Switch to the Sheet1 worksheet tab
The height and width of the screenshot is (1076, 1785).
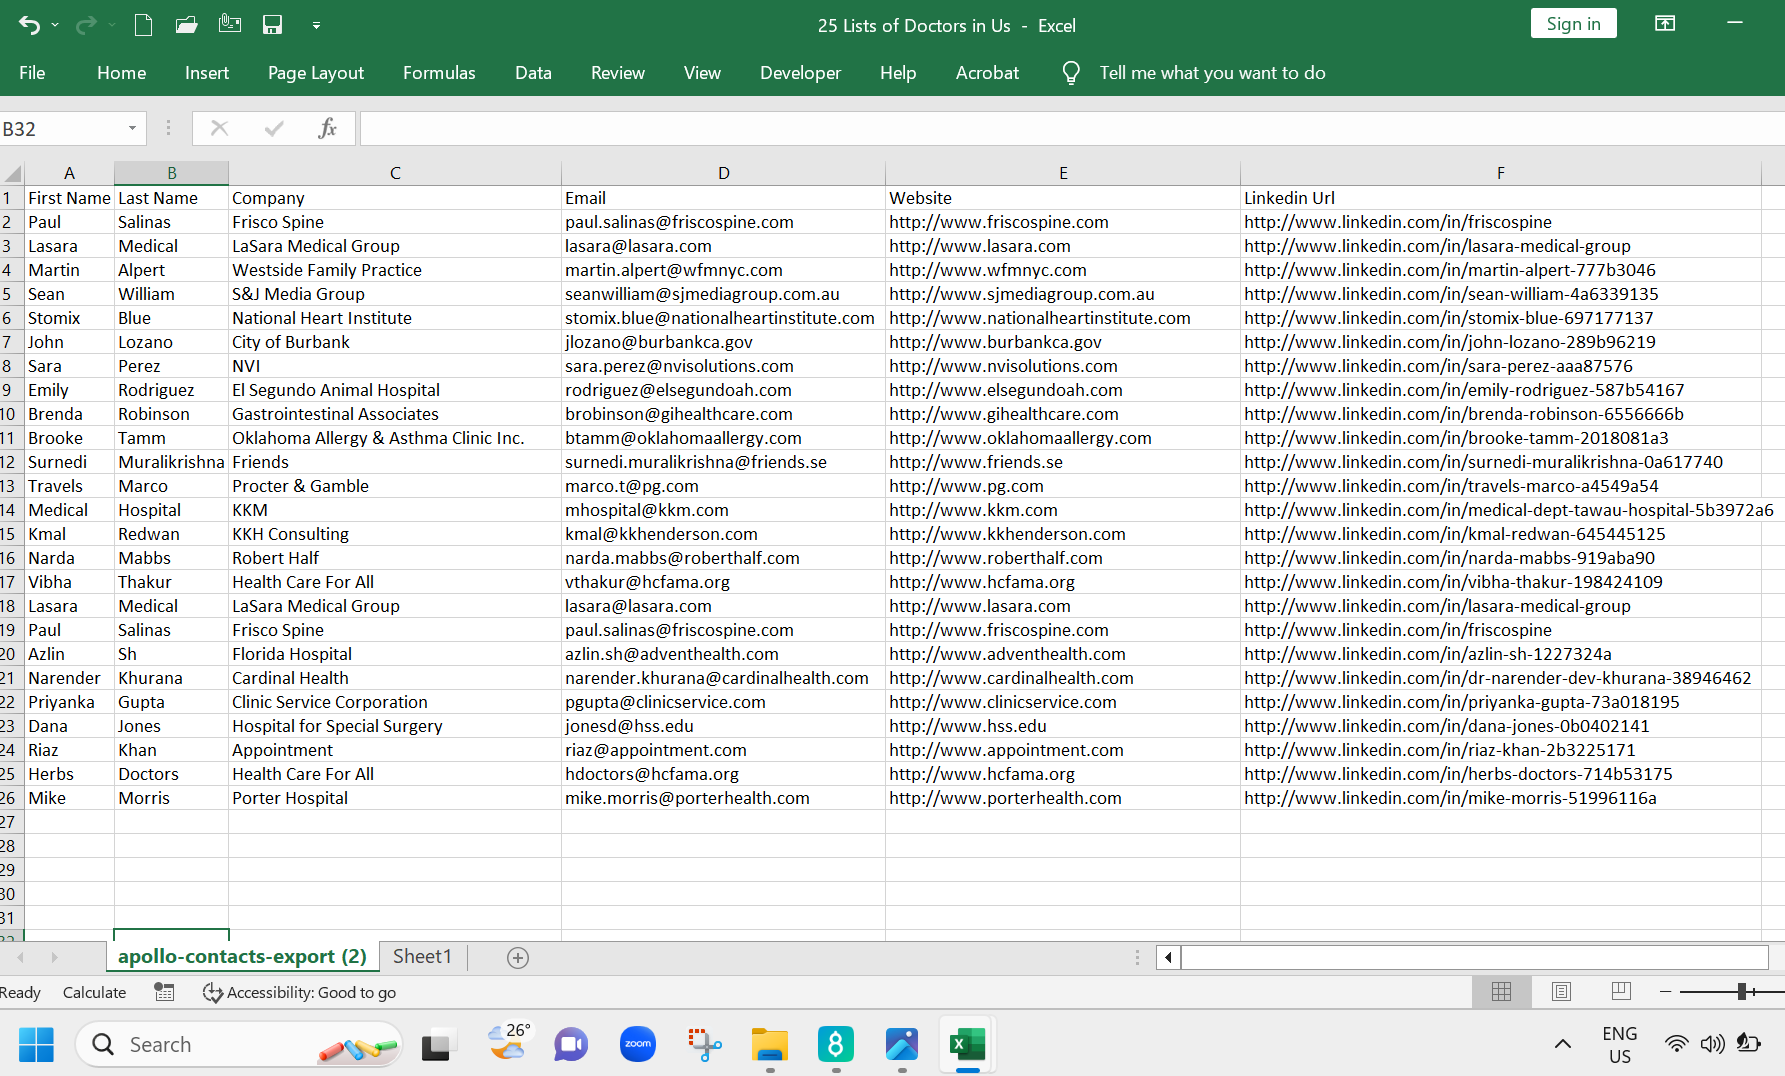click(x=422, y=957)
